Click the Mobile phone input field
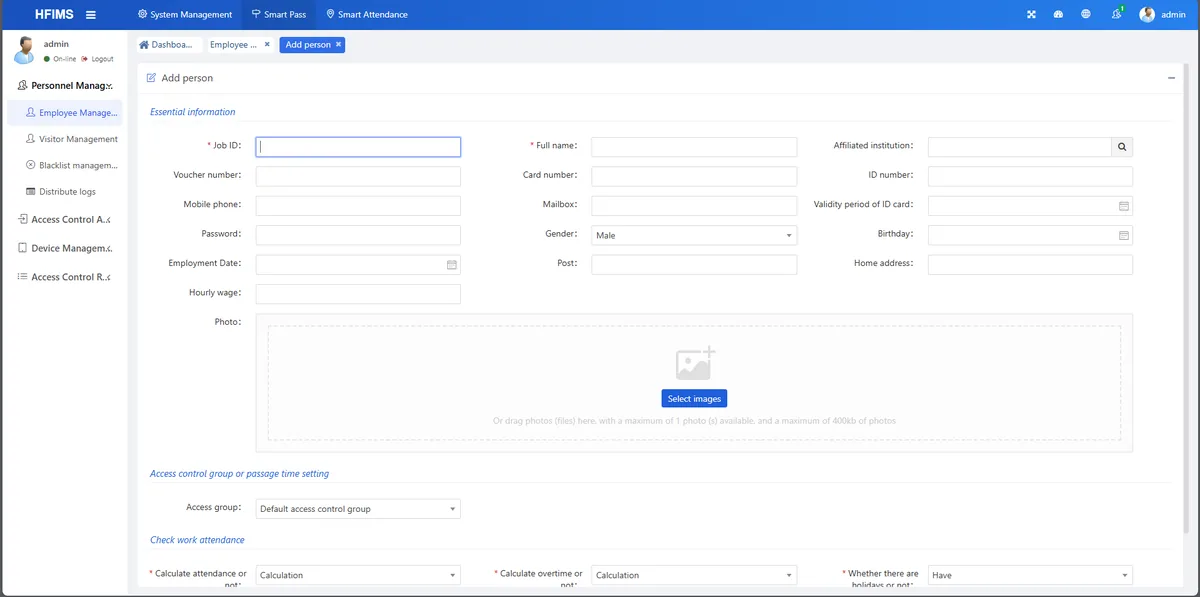Screen dimensions: 1200x597 click(x=358, y=206)
